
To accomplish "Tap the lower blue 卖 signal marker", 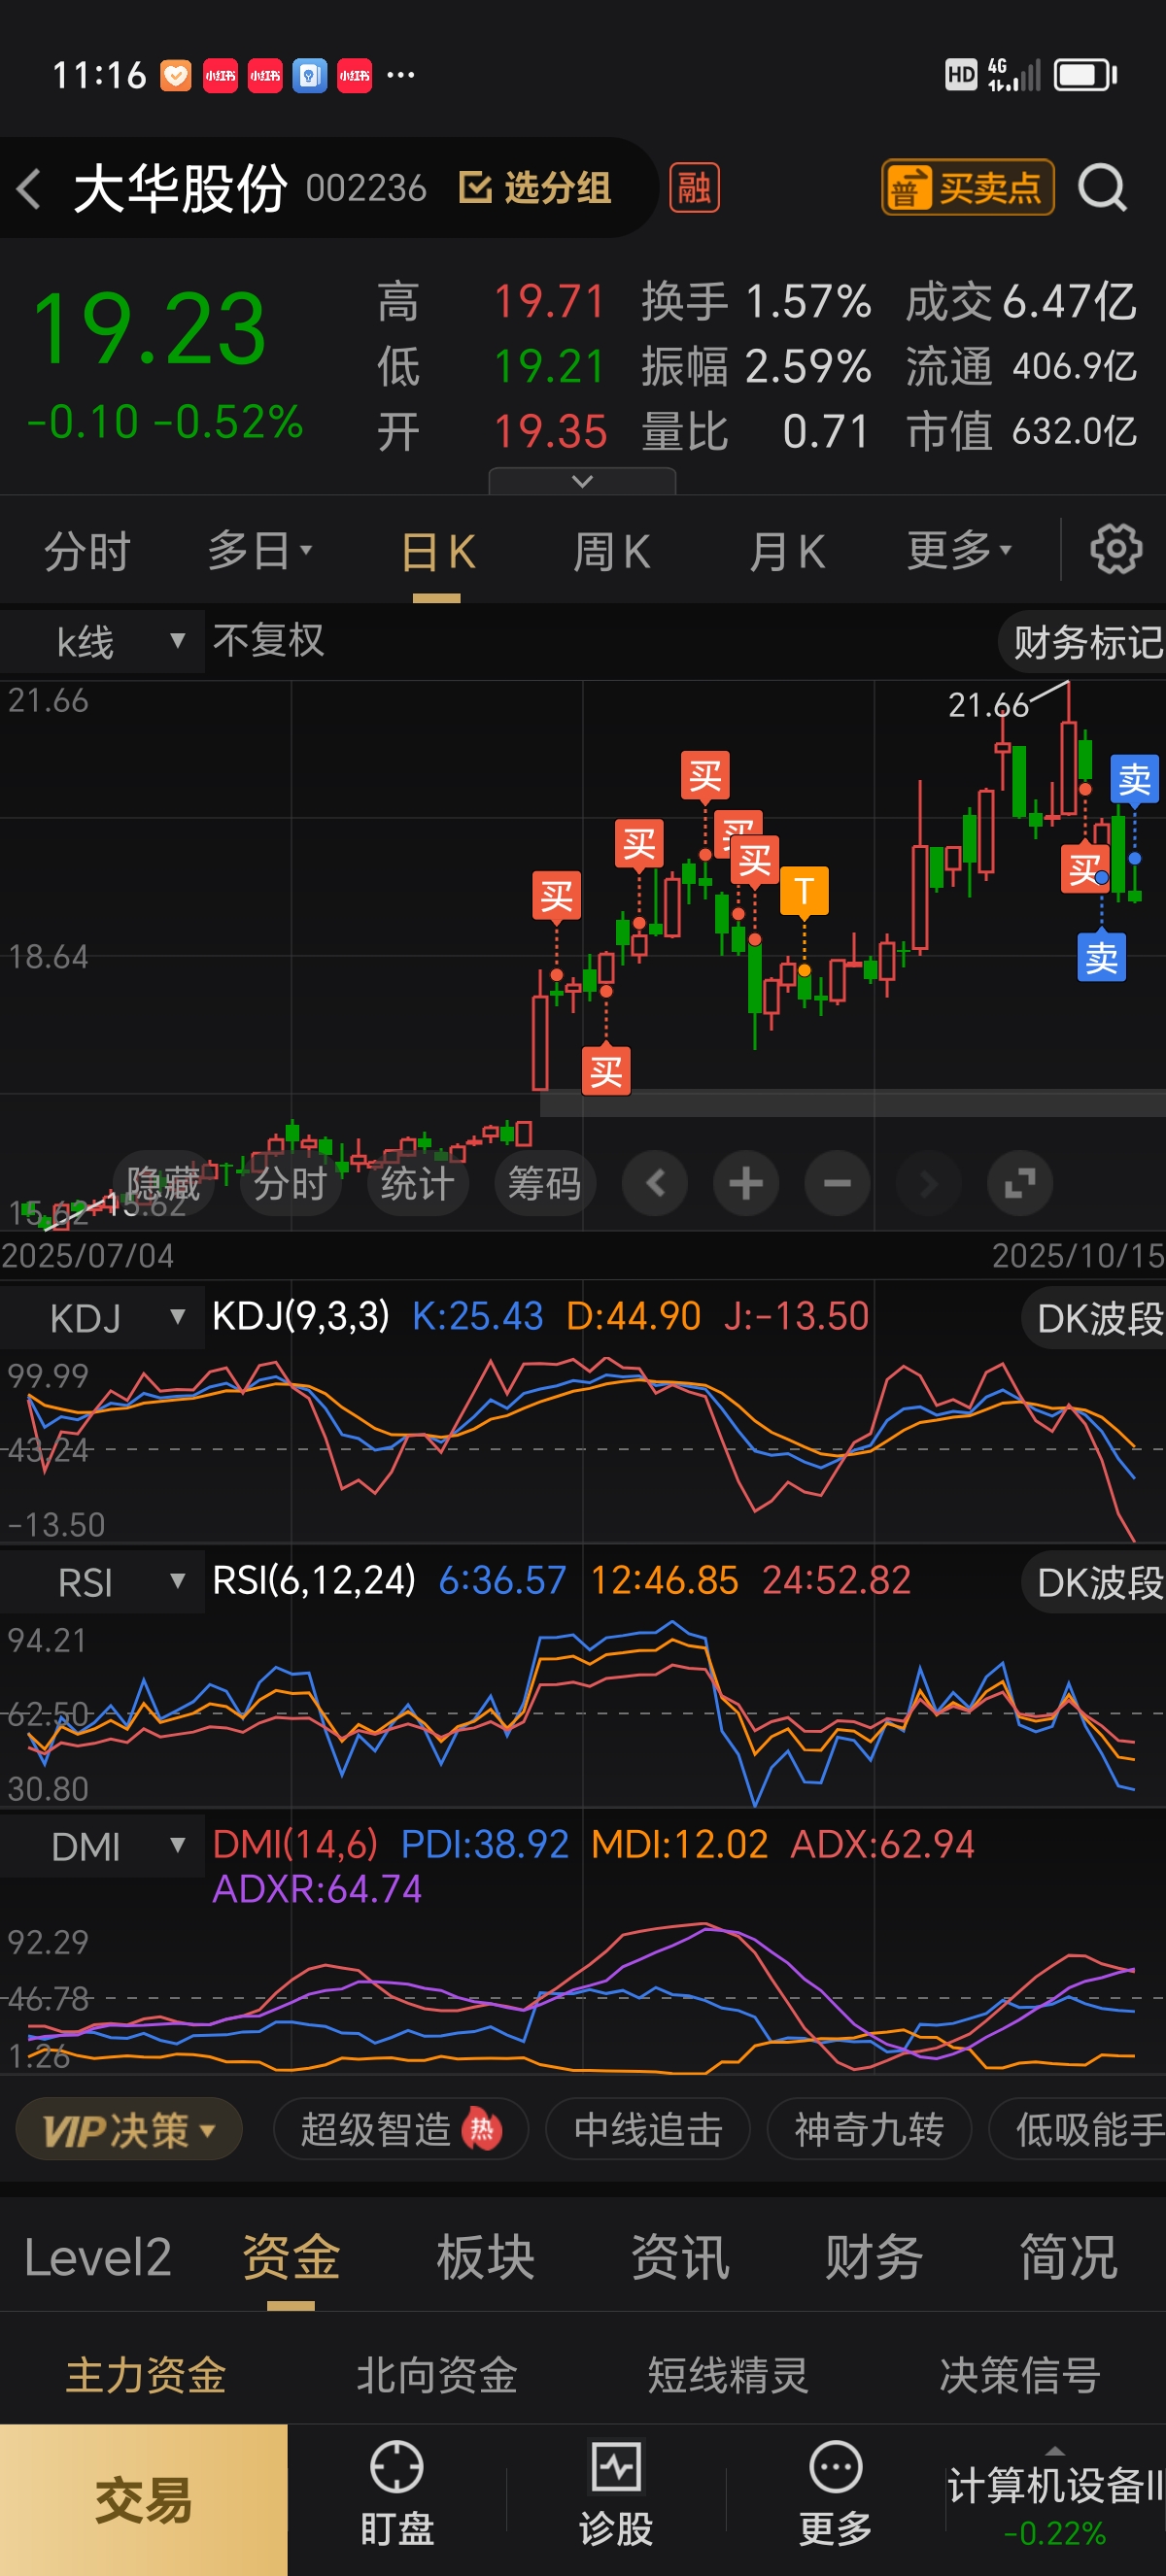I will click(x=1101, y=958).
